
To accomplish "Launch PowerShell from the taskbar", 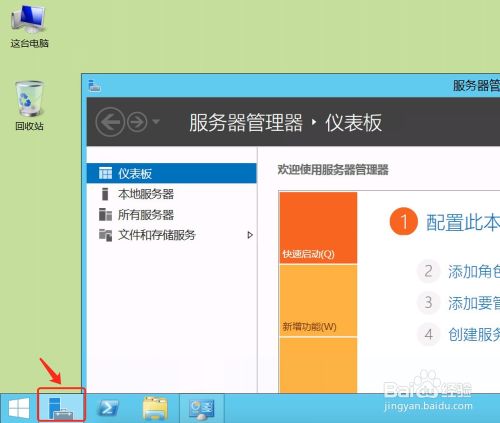I will tap(108, 408).
